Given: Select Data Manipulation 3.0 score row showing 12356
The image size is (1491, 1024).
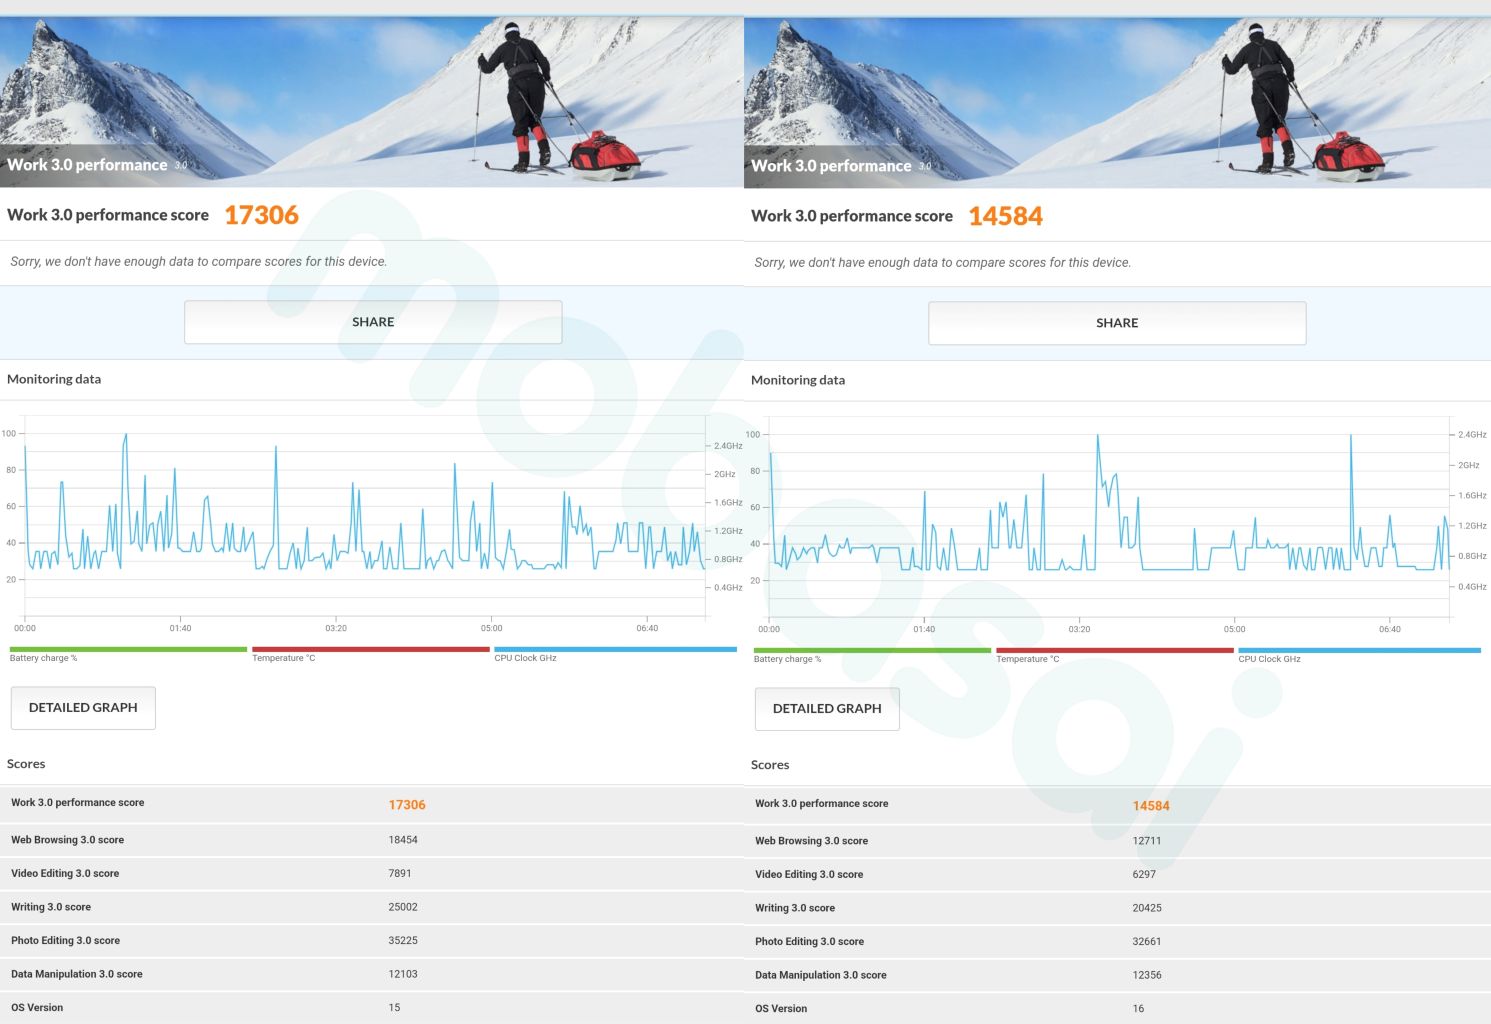Looking at the screenshot, I should point(1116,975).
